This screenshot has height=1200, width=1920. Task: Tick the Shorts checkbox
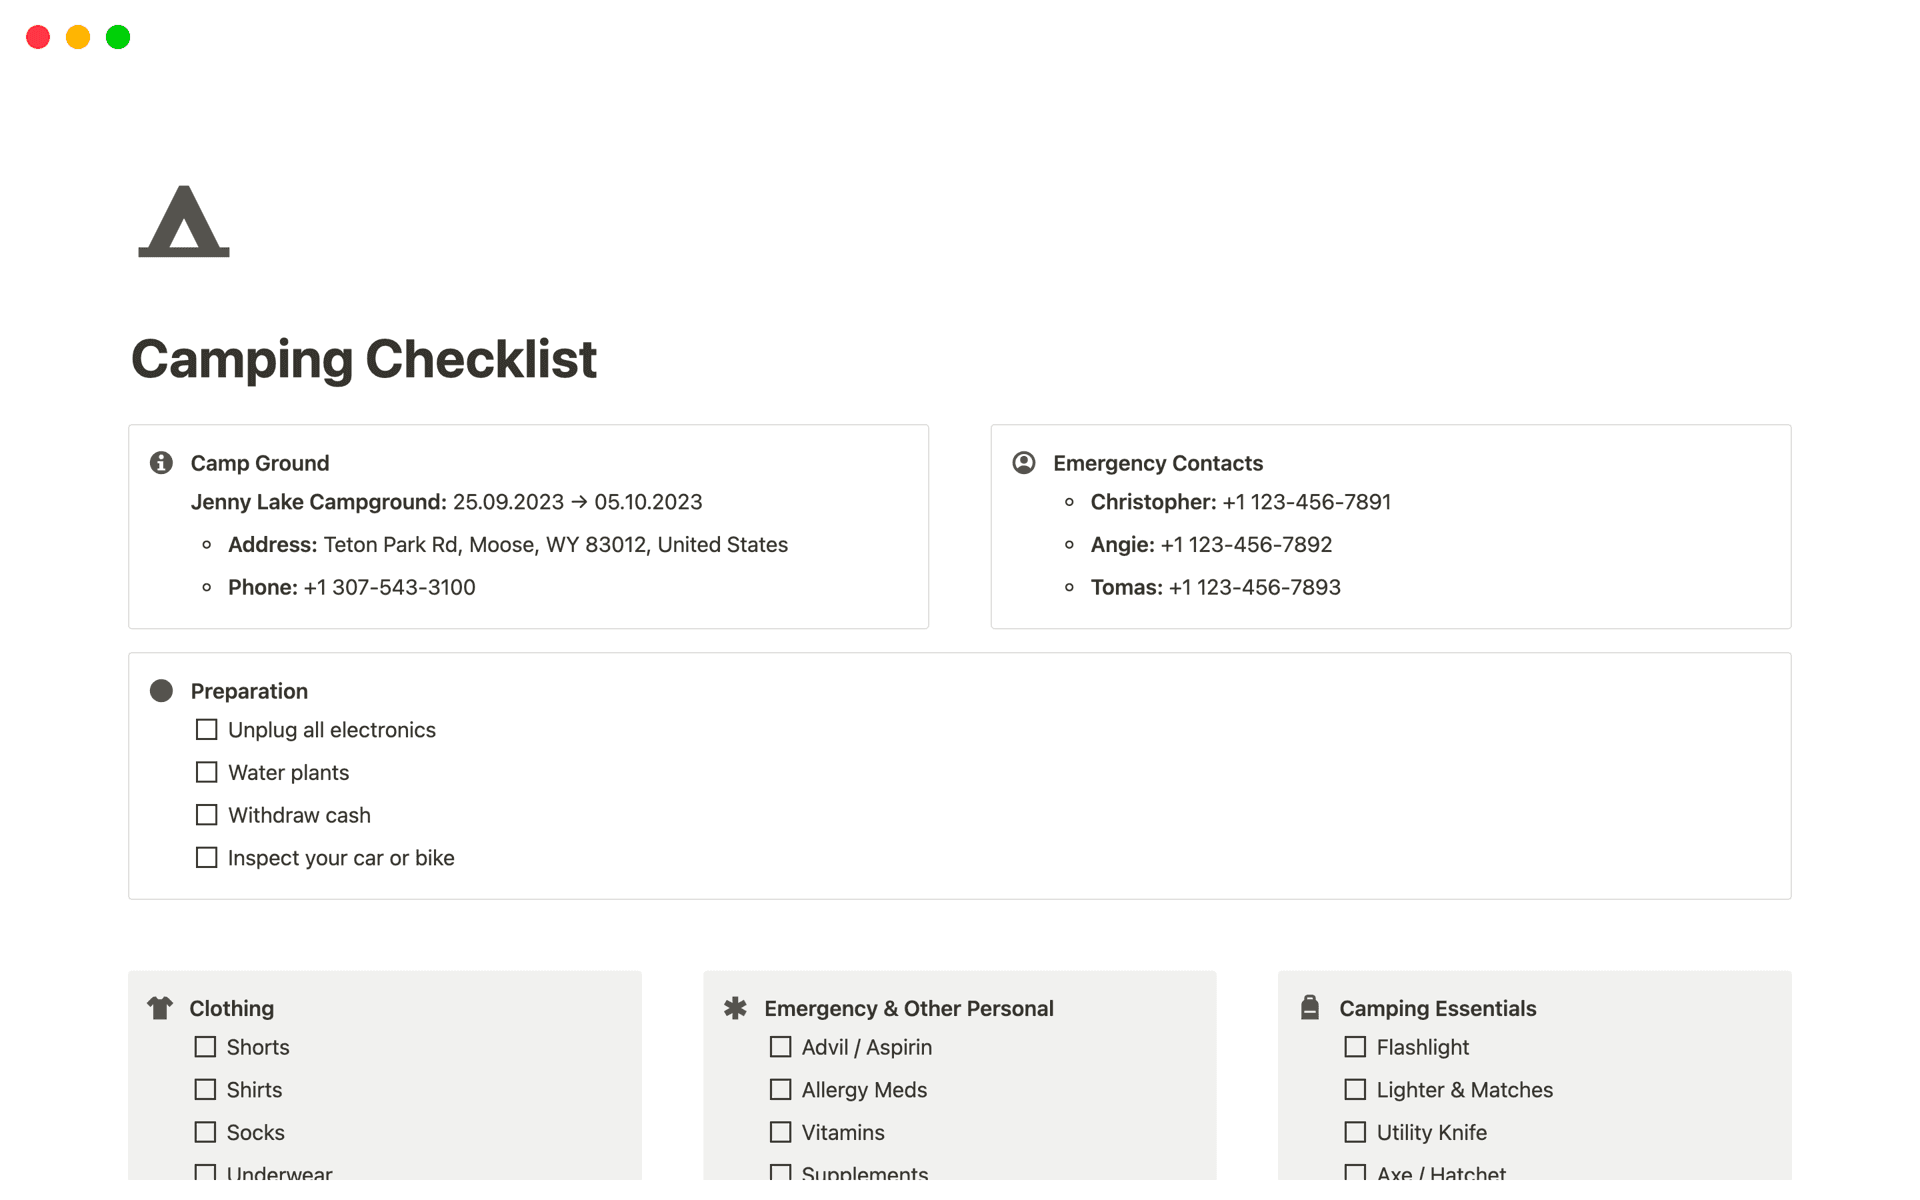206,1047
